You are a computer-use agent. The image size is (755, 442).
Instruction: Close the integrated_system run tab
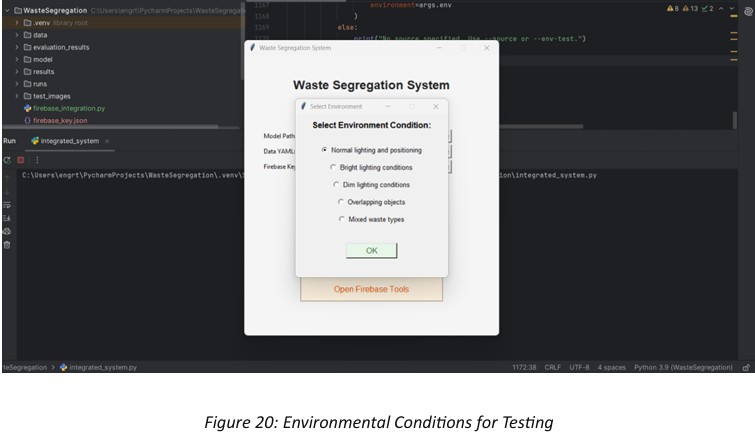click(108, 141)
